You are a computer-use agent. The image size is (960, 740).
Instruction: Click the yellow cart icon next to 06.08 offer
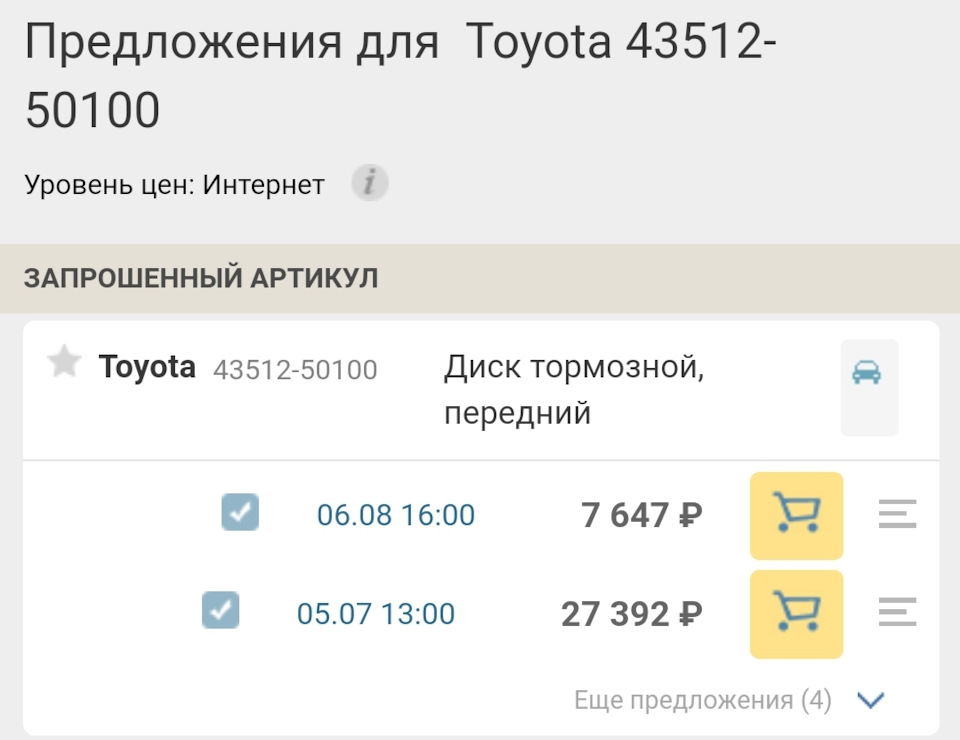[x=795, y=515]
